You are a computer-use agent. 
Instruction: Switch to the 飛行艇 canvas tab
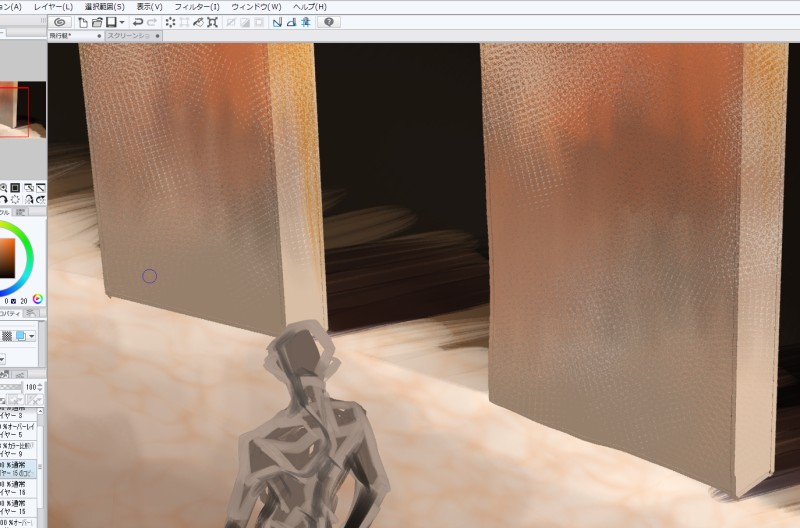(76, 36)
